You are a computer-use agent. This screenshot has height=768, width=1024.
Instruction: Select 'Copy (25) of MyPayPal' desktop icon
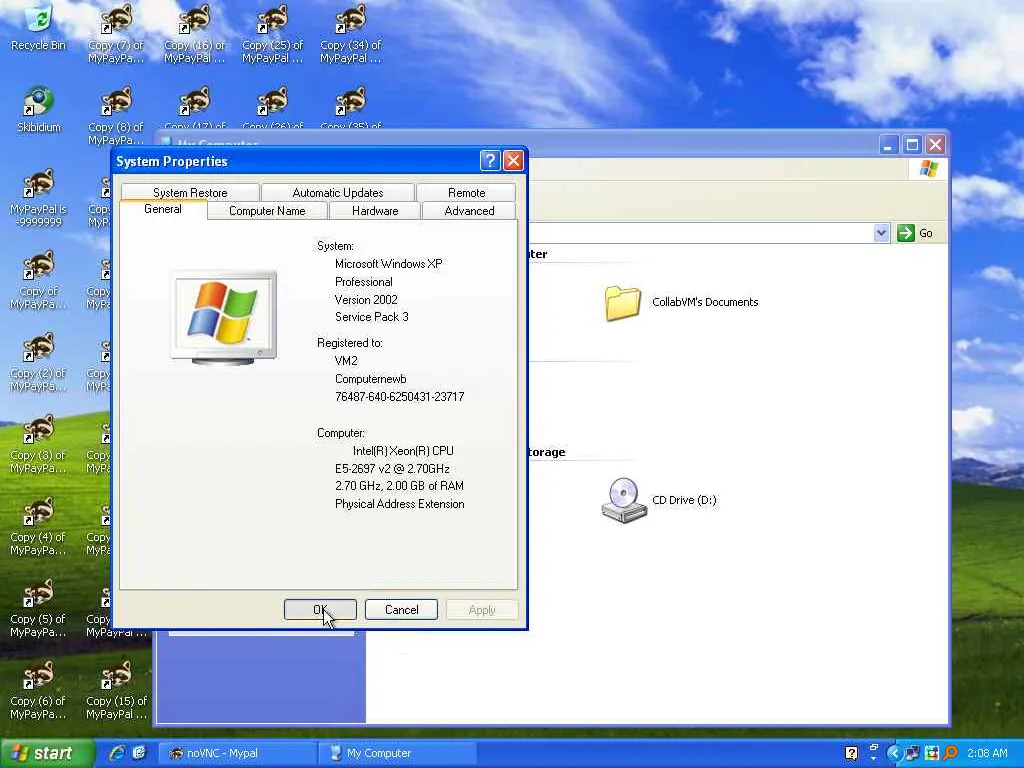pyautogui.click(x=272, y=33)
